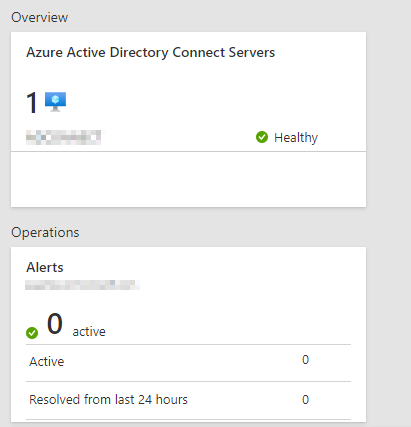Select 'Resolved from last 24 hours' row
The image size is (411, 427).
[x=188, y=400]
